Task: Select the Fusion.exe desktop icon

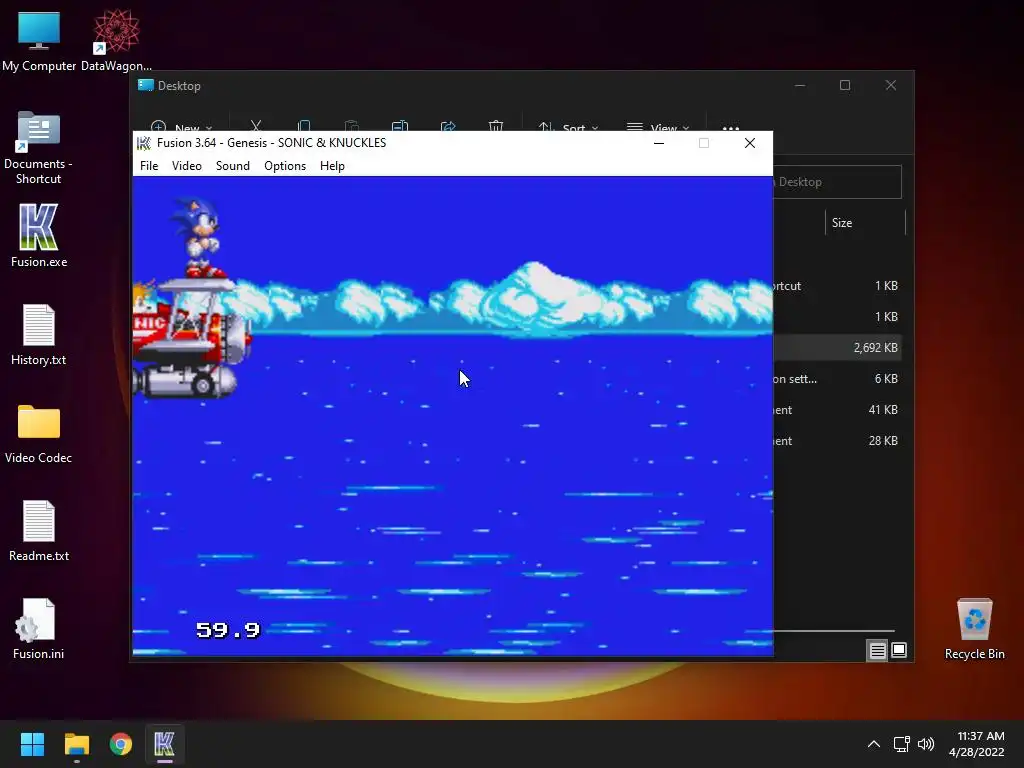Action: click(x=39, y=236)
